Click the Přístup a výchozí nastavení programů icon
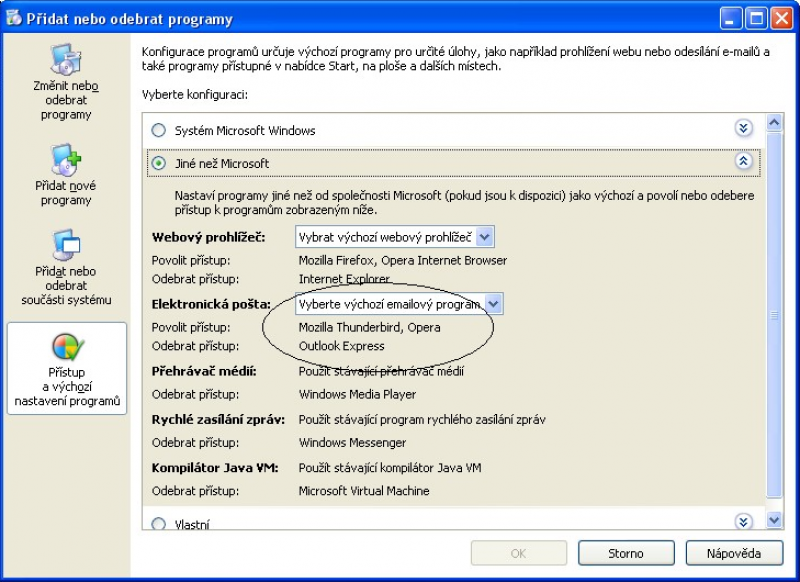The image size is (800, 582). [x=66, y=348]
